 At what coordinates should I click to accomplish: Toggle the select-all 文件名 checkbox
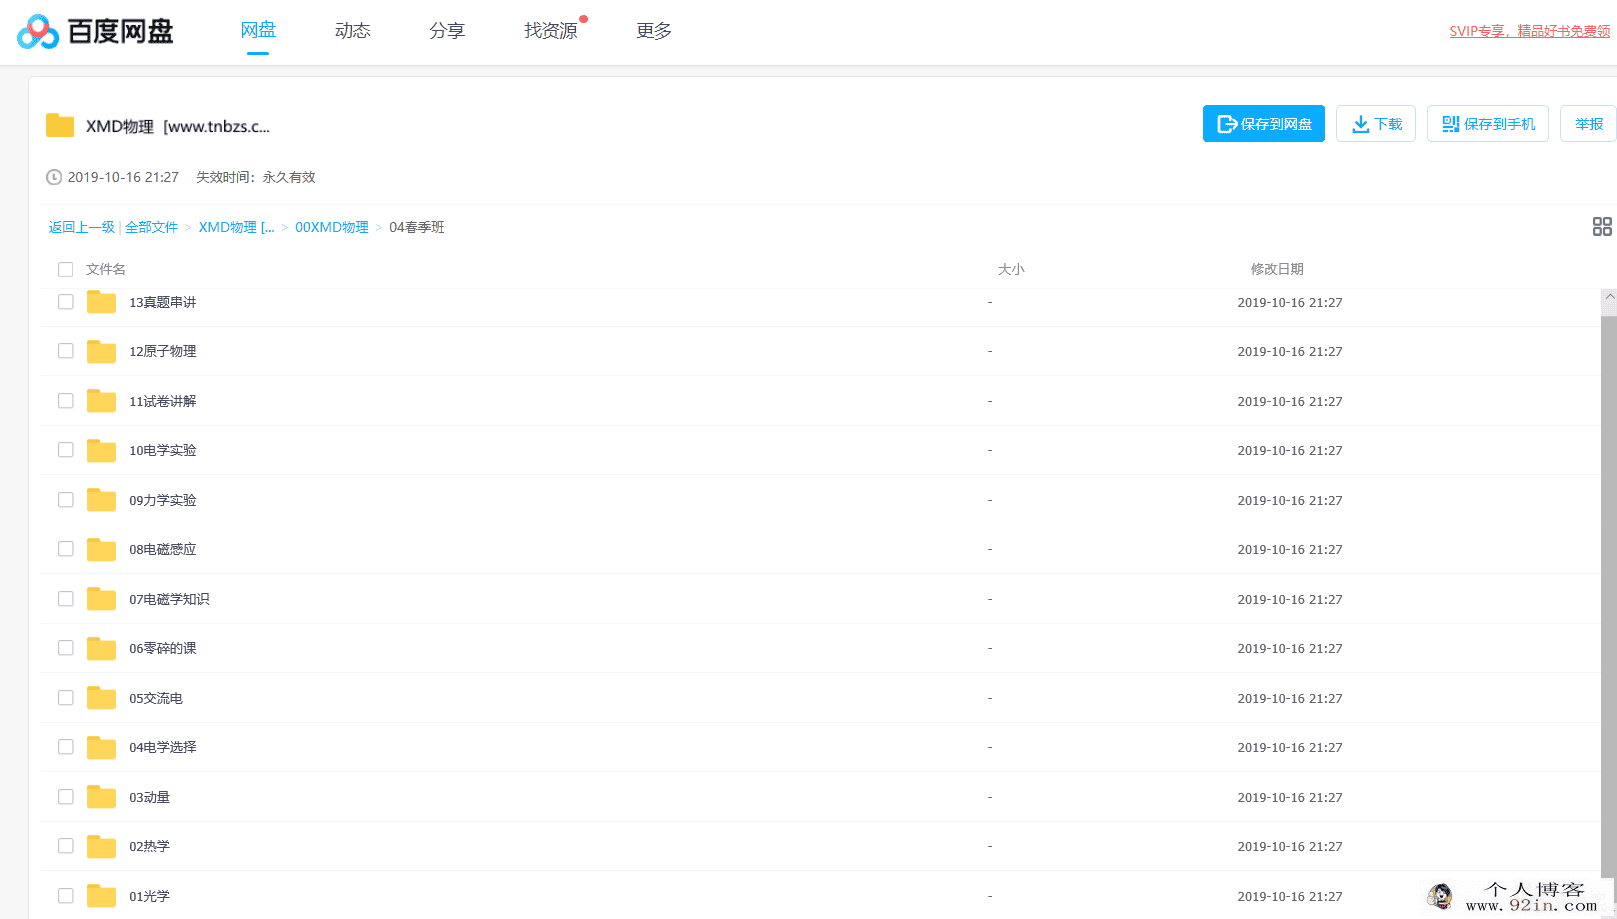(x=66, y=269)
